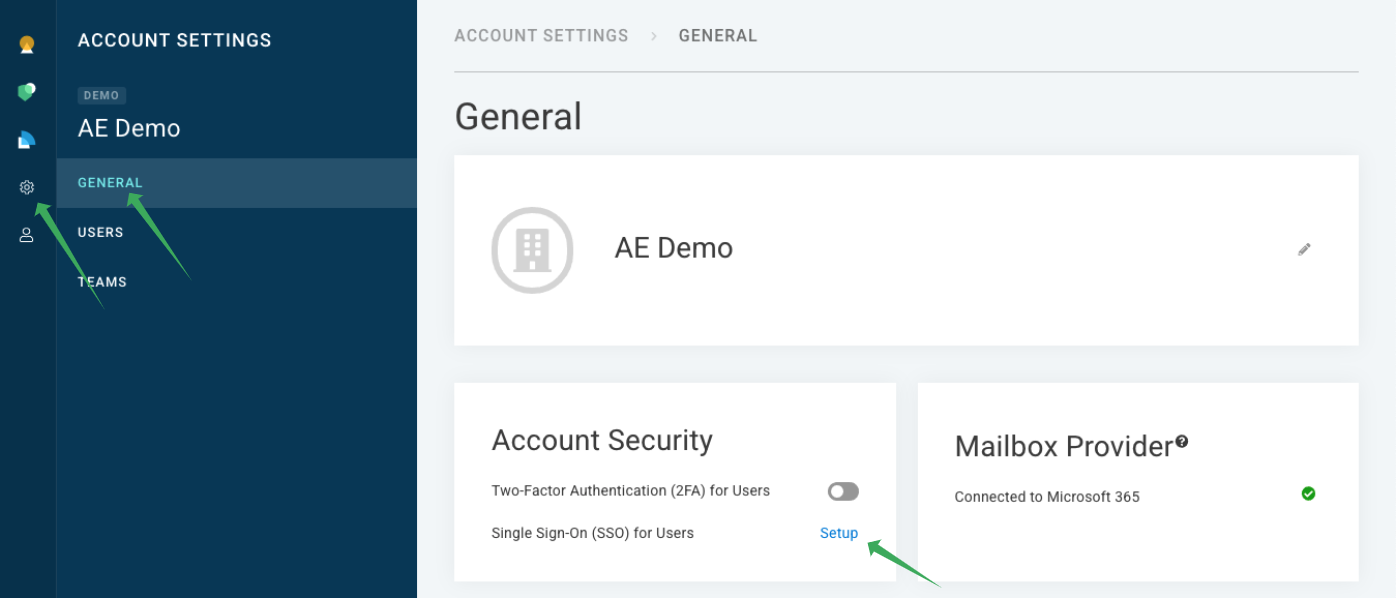This screenshot has width=1396, height=598.
Task: Click General in the breadcrumb
Action: coord(718,36)
